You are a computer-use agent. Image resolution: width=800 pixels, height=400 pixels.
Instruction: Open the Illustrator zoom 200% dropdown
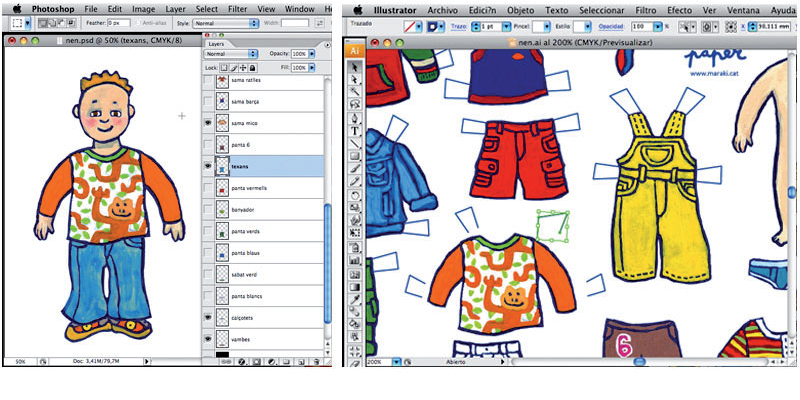396,362
